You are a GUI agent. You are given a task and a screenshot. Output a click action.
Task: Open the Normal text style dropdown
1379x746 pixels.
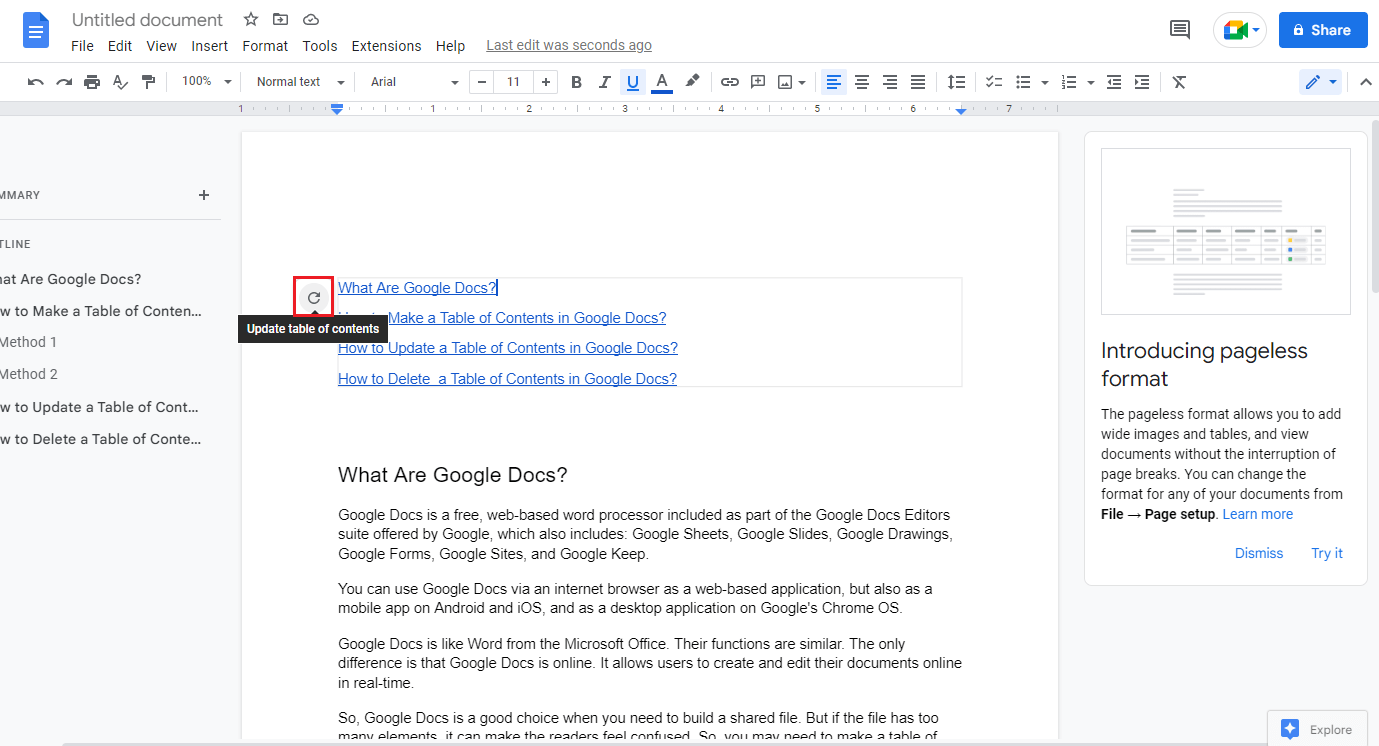point(300,82)
